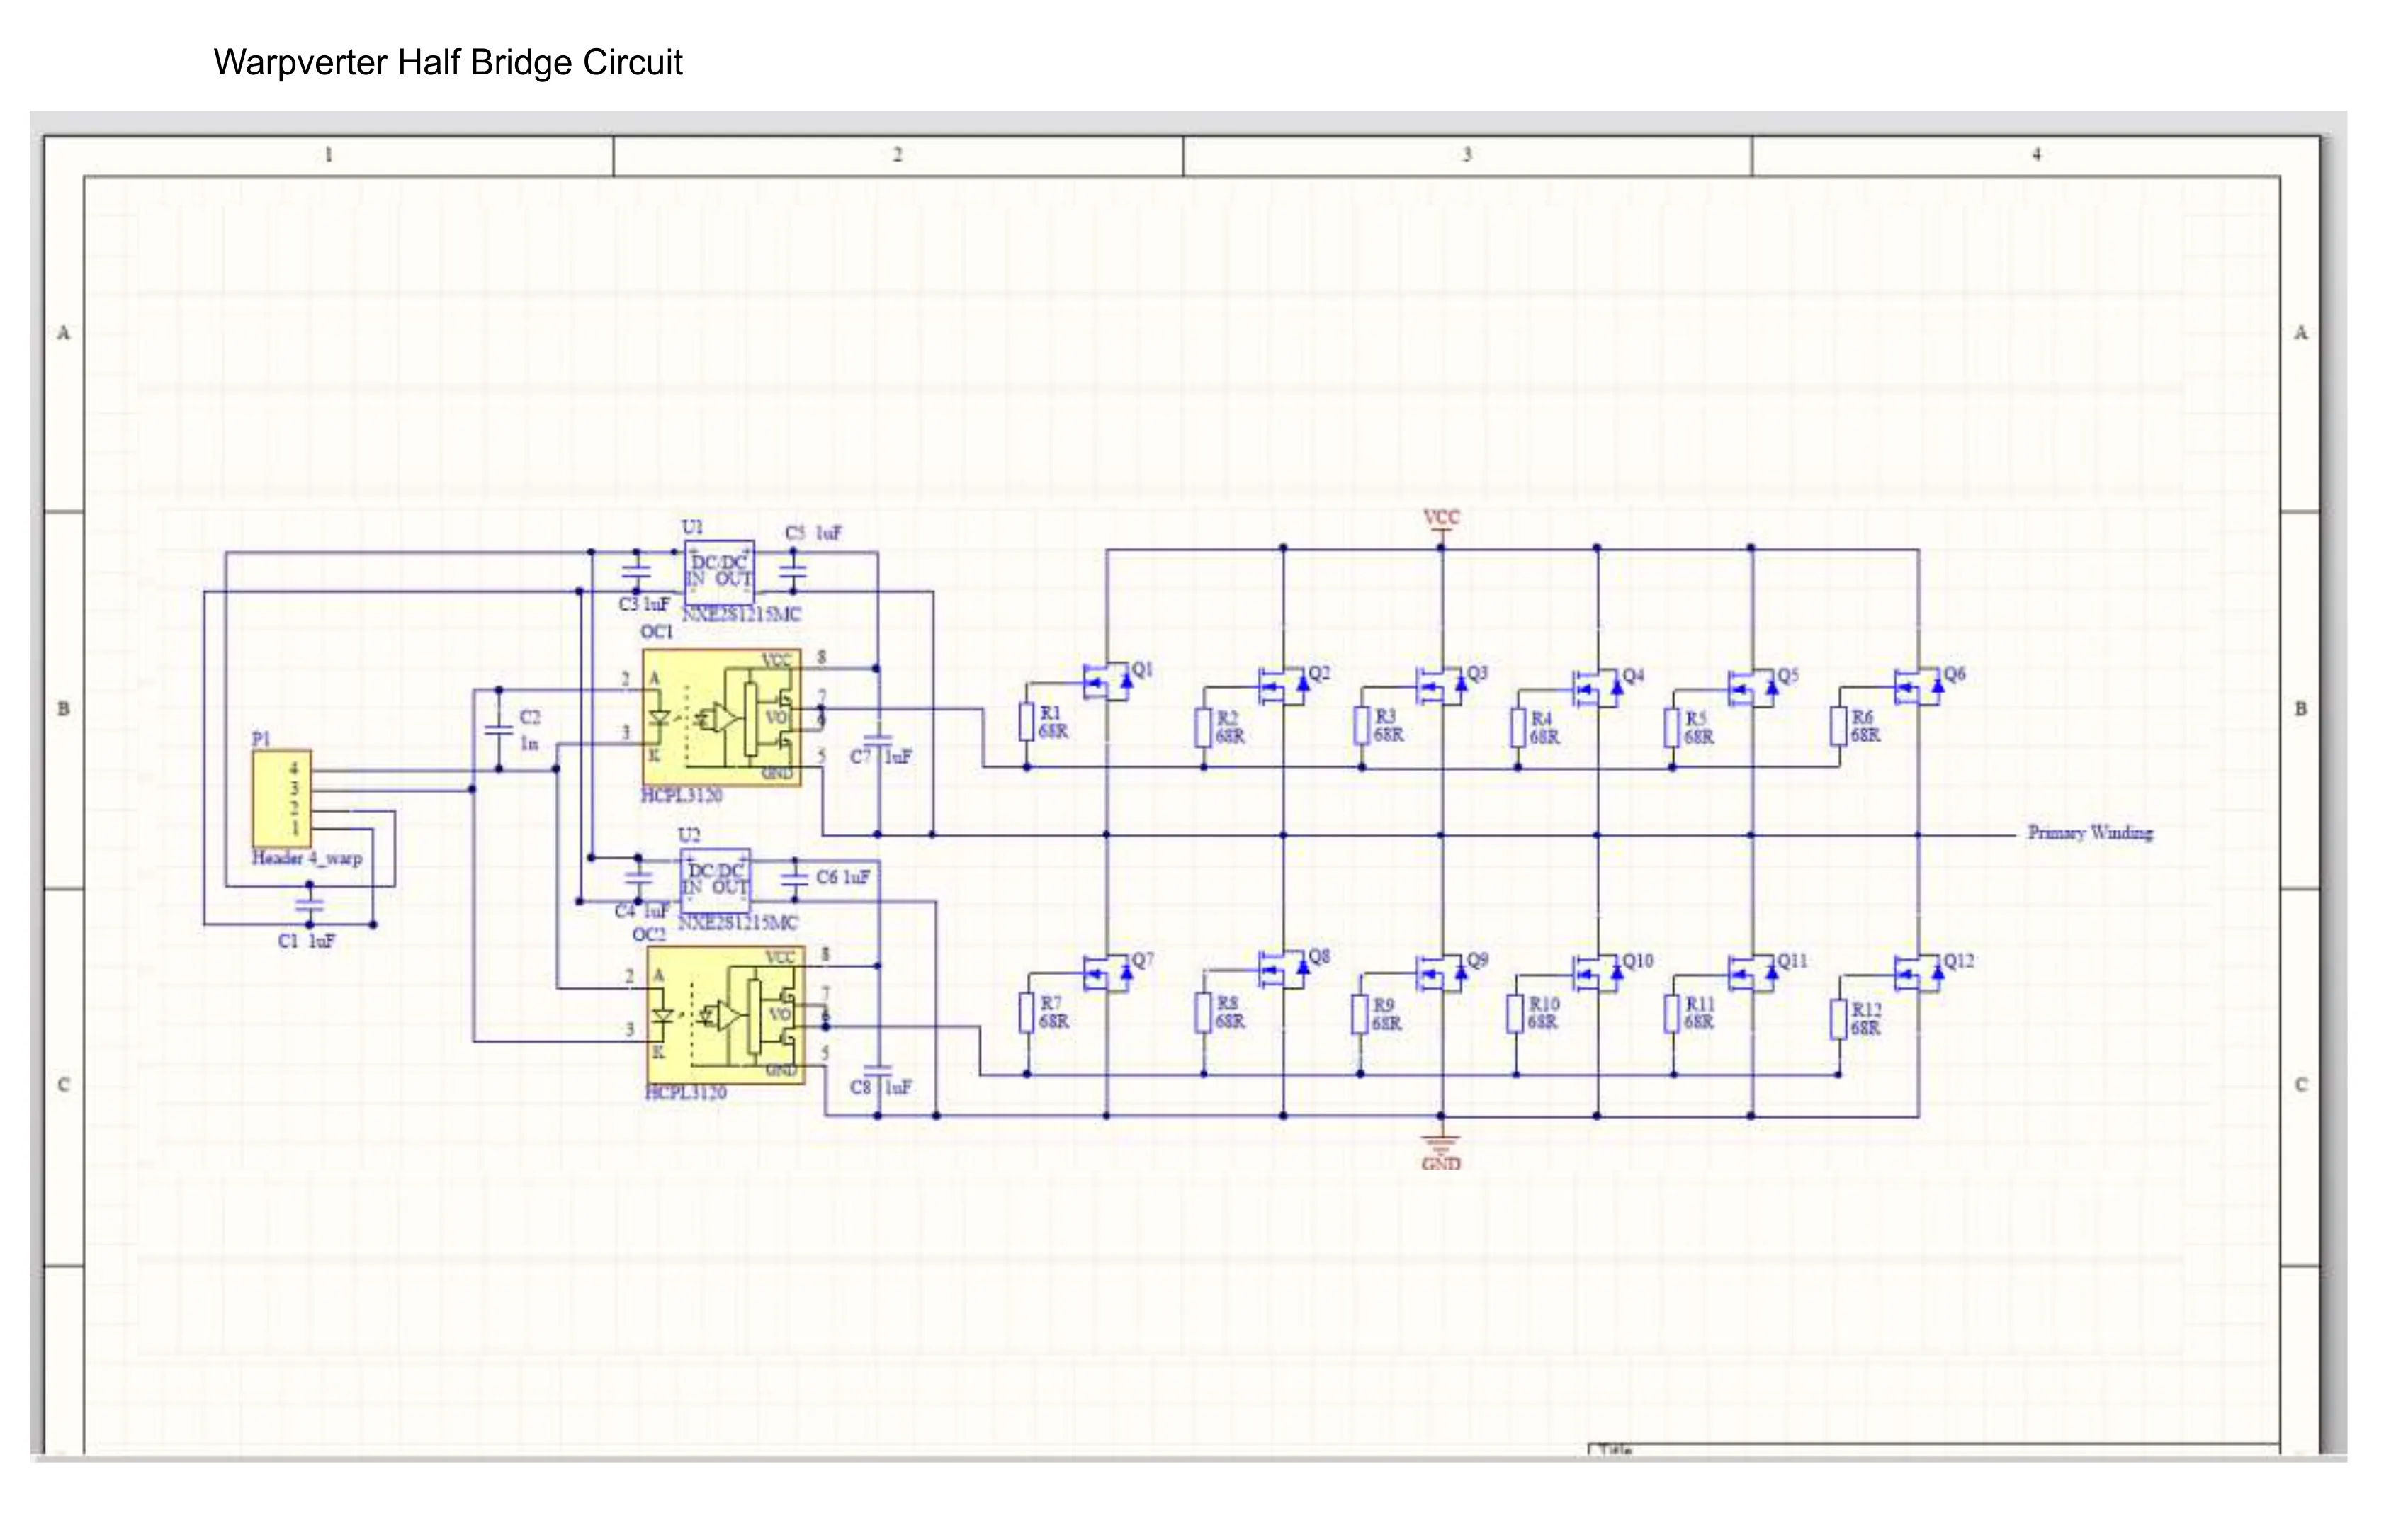2396x1540 pixels.
Task: Click the C5 1uF capacitor symbol
Action: 793,571
